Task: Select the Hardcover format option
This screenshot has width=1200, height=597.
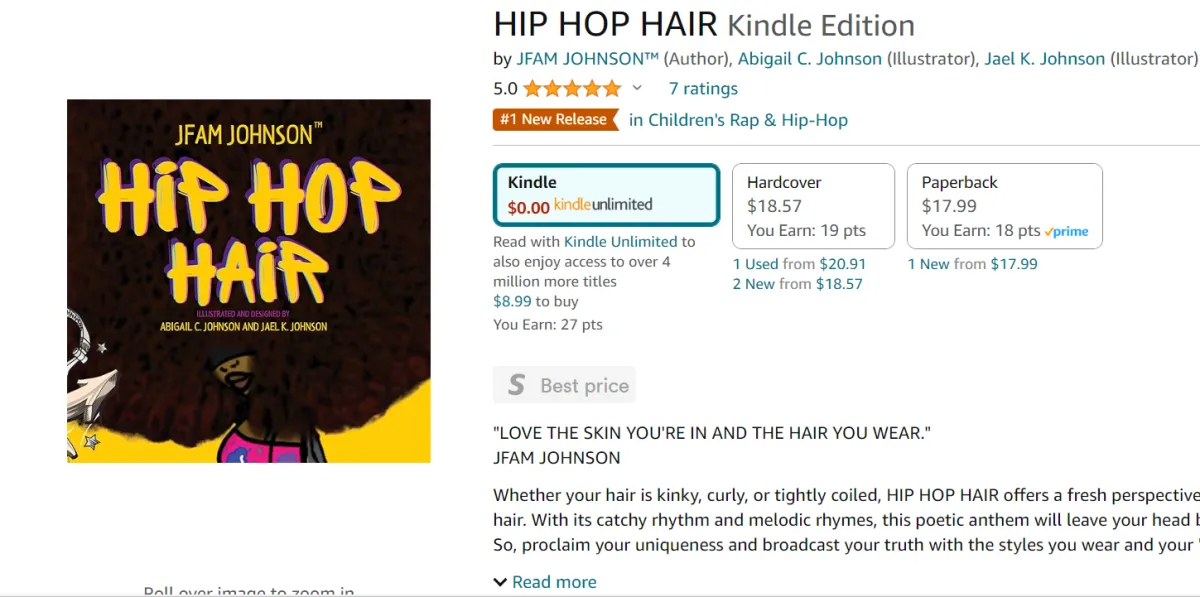Action: click(814, 206)
